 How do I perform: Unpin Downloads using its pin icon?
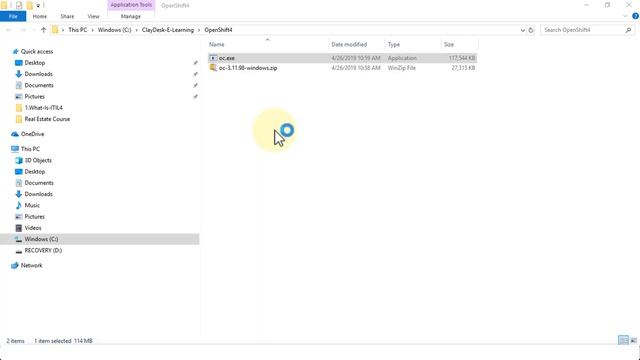[196, 74]
